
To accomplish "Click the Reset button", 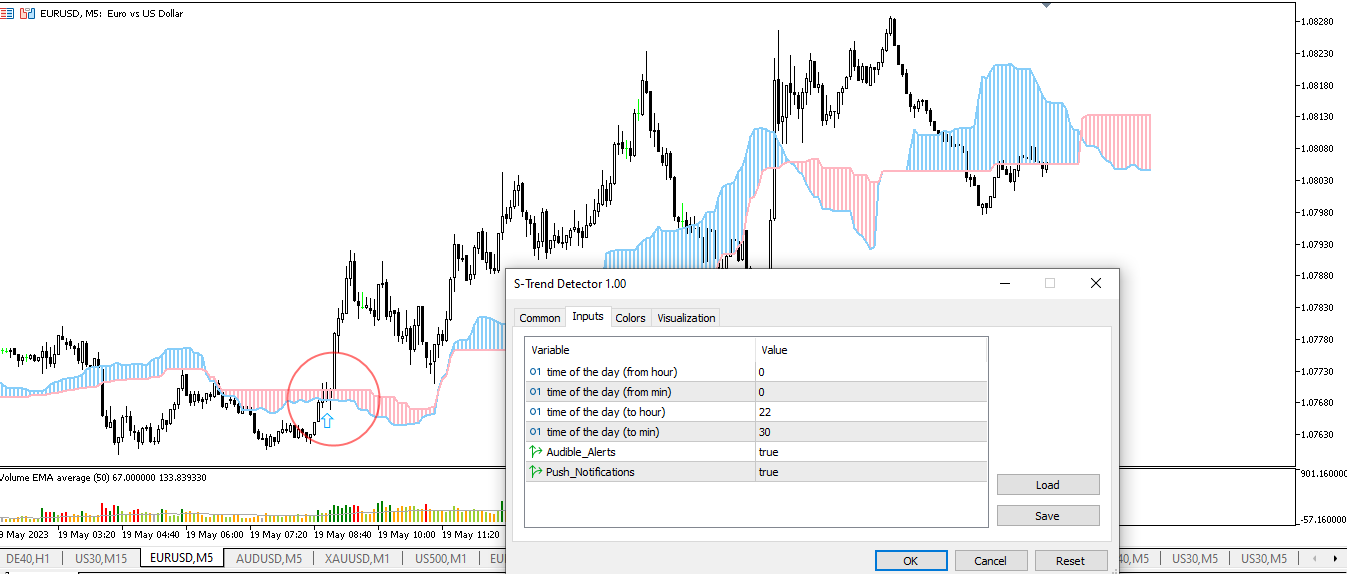I will [1070, 561].
